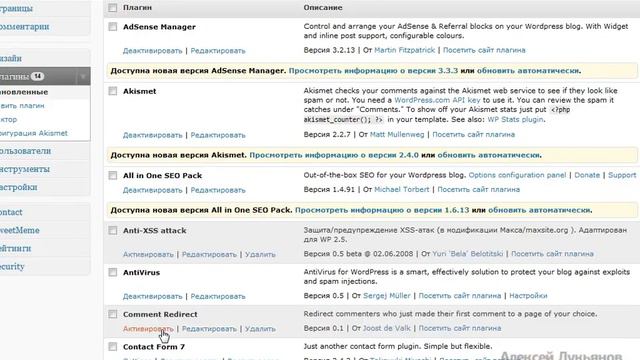Screen dimensions: 640x360
Task: Click Деактивировать under Akismet
Action: [x=153, y=135]
